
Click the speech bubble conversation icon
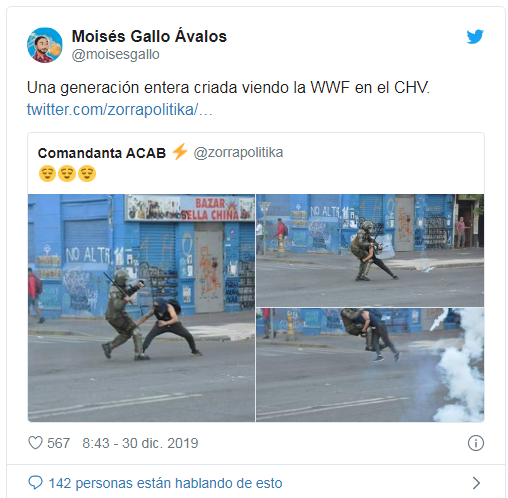(x=35, y=483)
